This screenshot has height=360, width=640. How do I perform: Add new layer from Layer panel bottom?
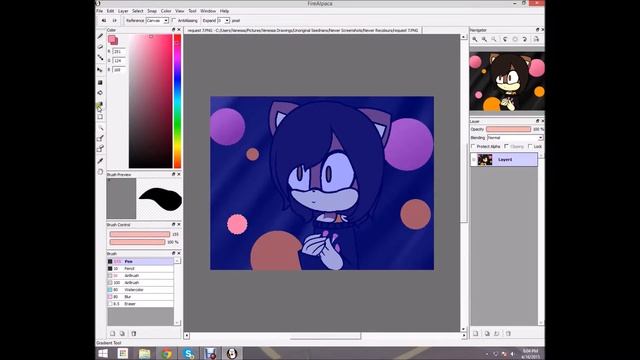pos(476,333)
